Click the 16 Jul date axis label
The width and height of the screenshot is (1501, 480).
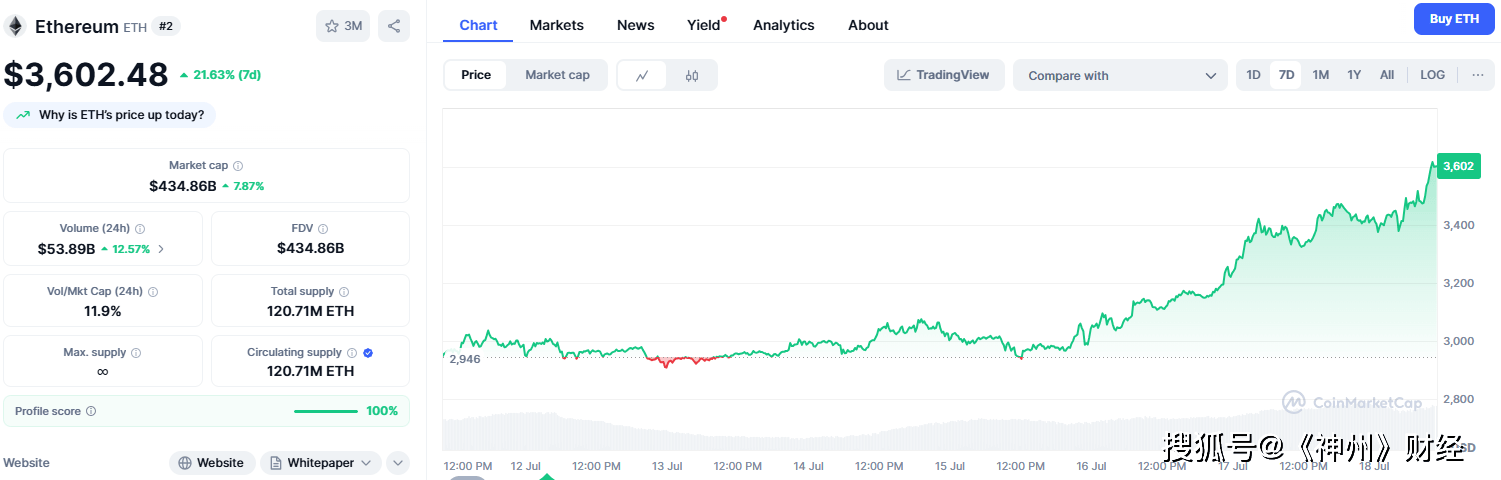[1091, 466]
